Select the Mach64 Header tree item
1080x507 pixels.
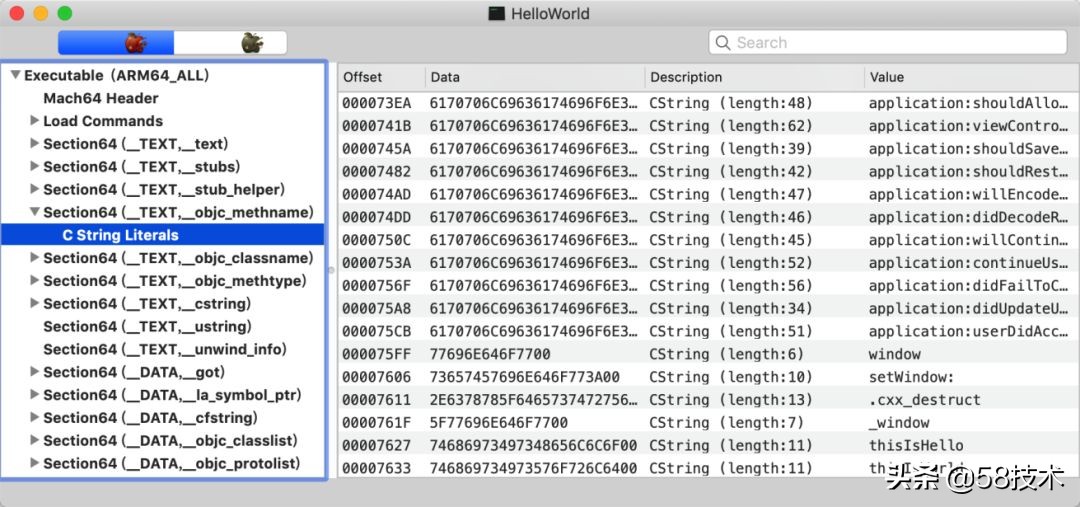101,98
